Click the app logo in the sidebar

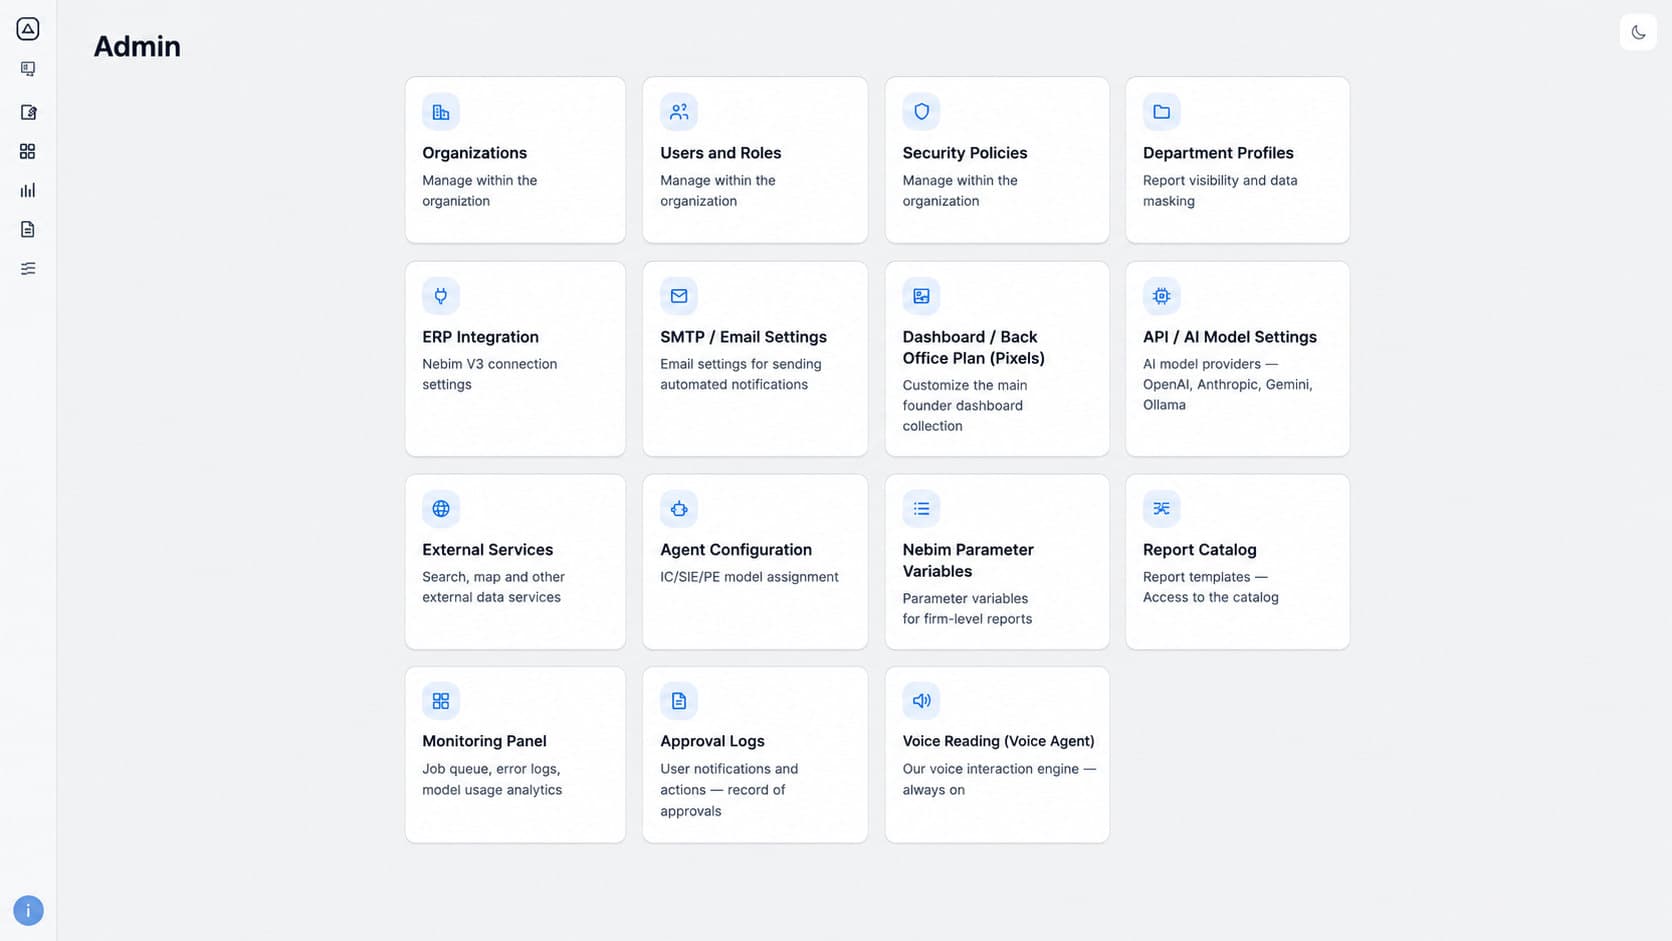click(x=28, y=29)
